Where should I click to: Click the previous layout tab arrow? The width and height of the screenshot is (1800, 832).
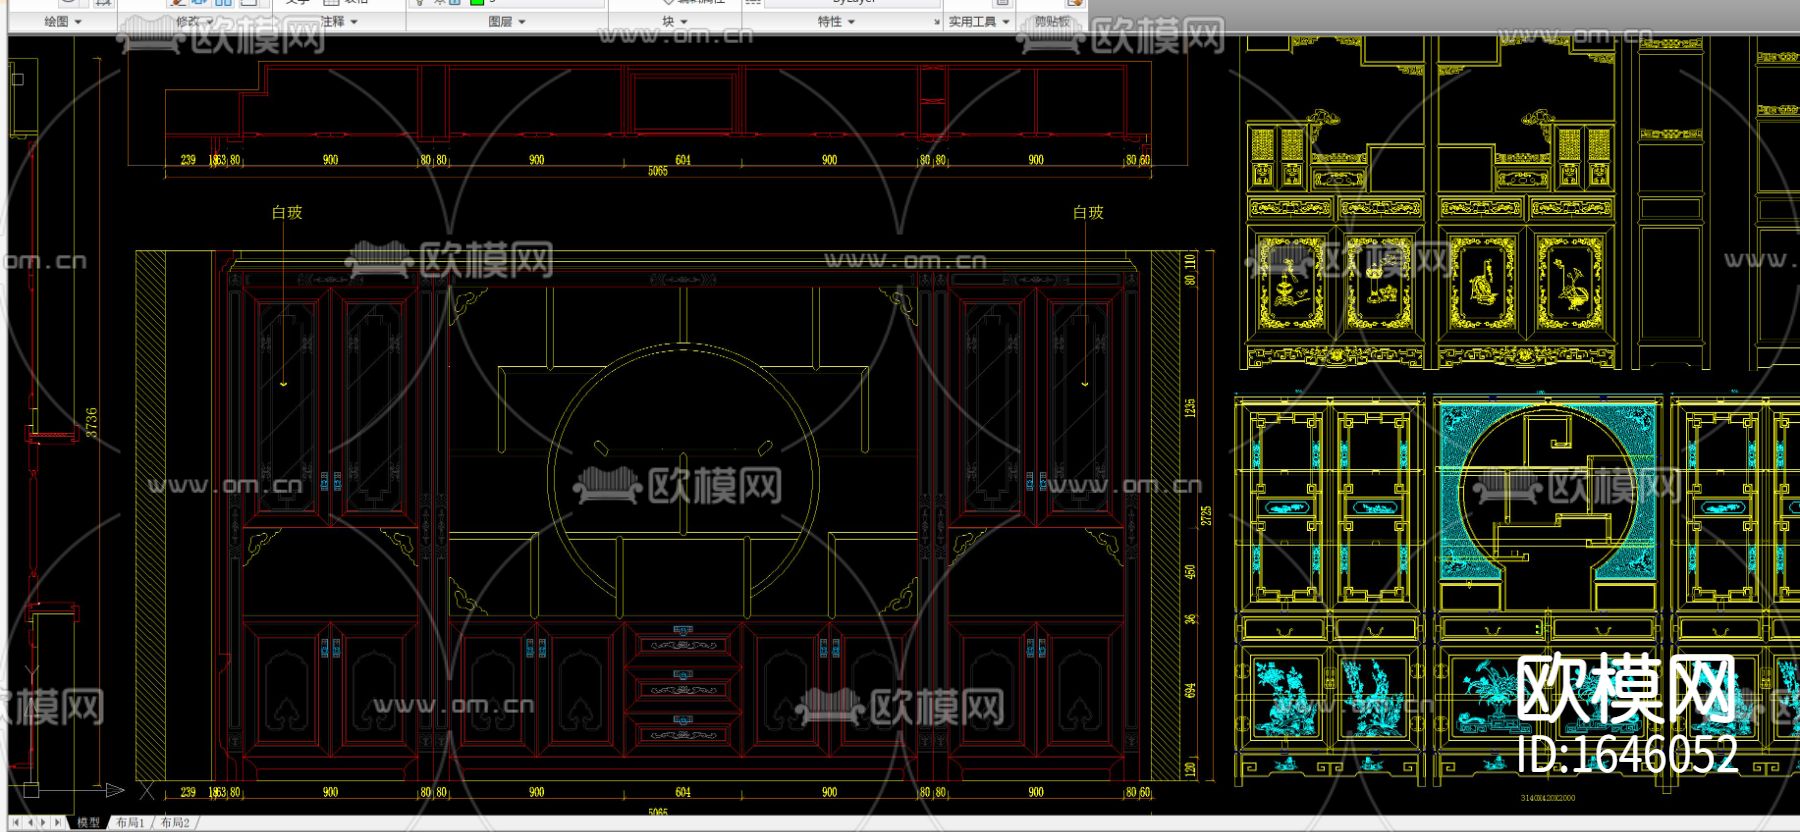tap(30, 823)
